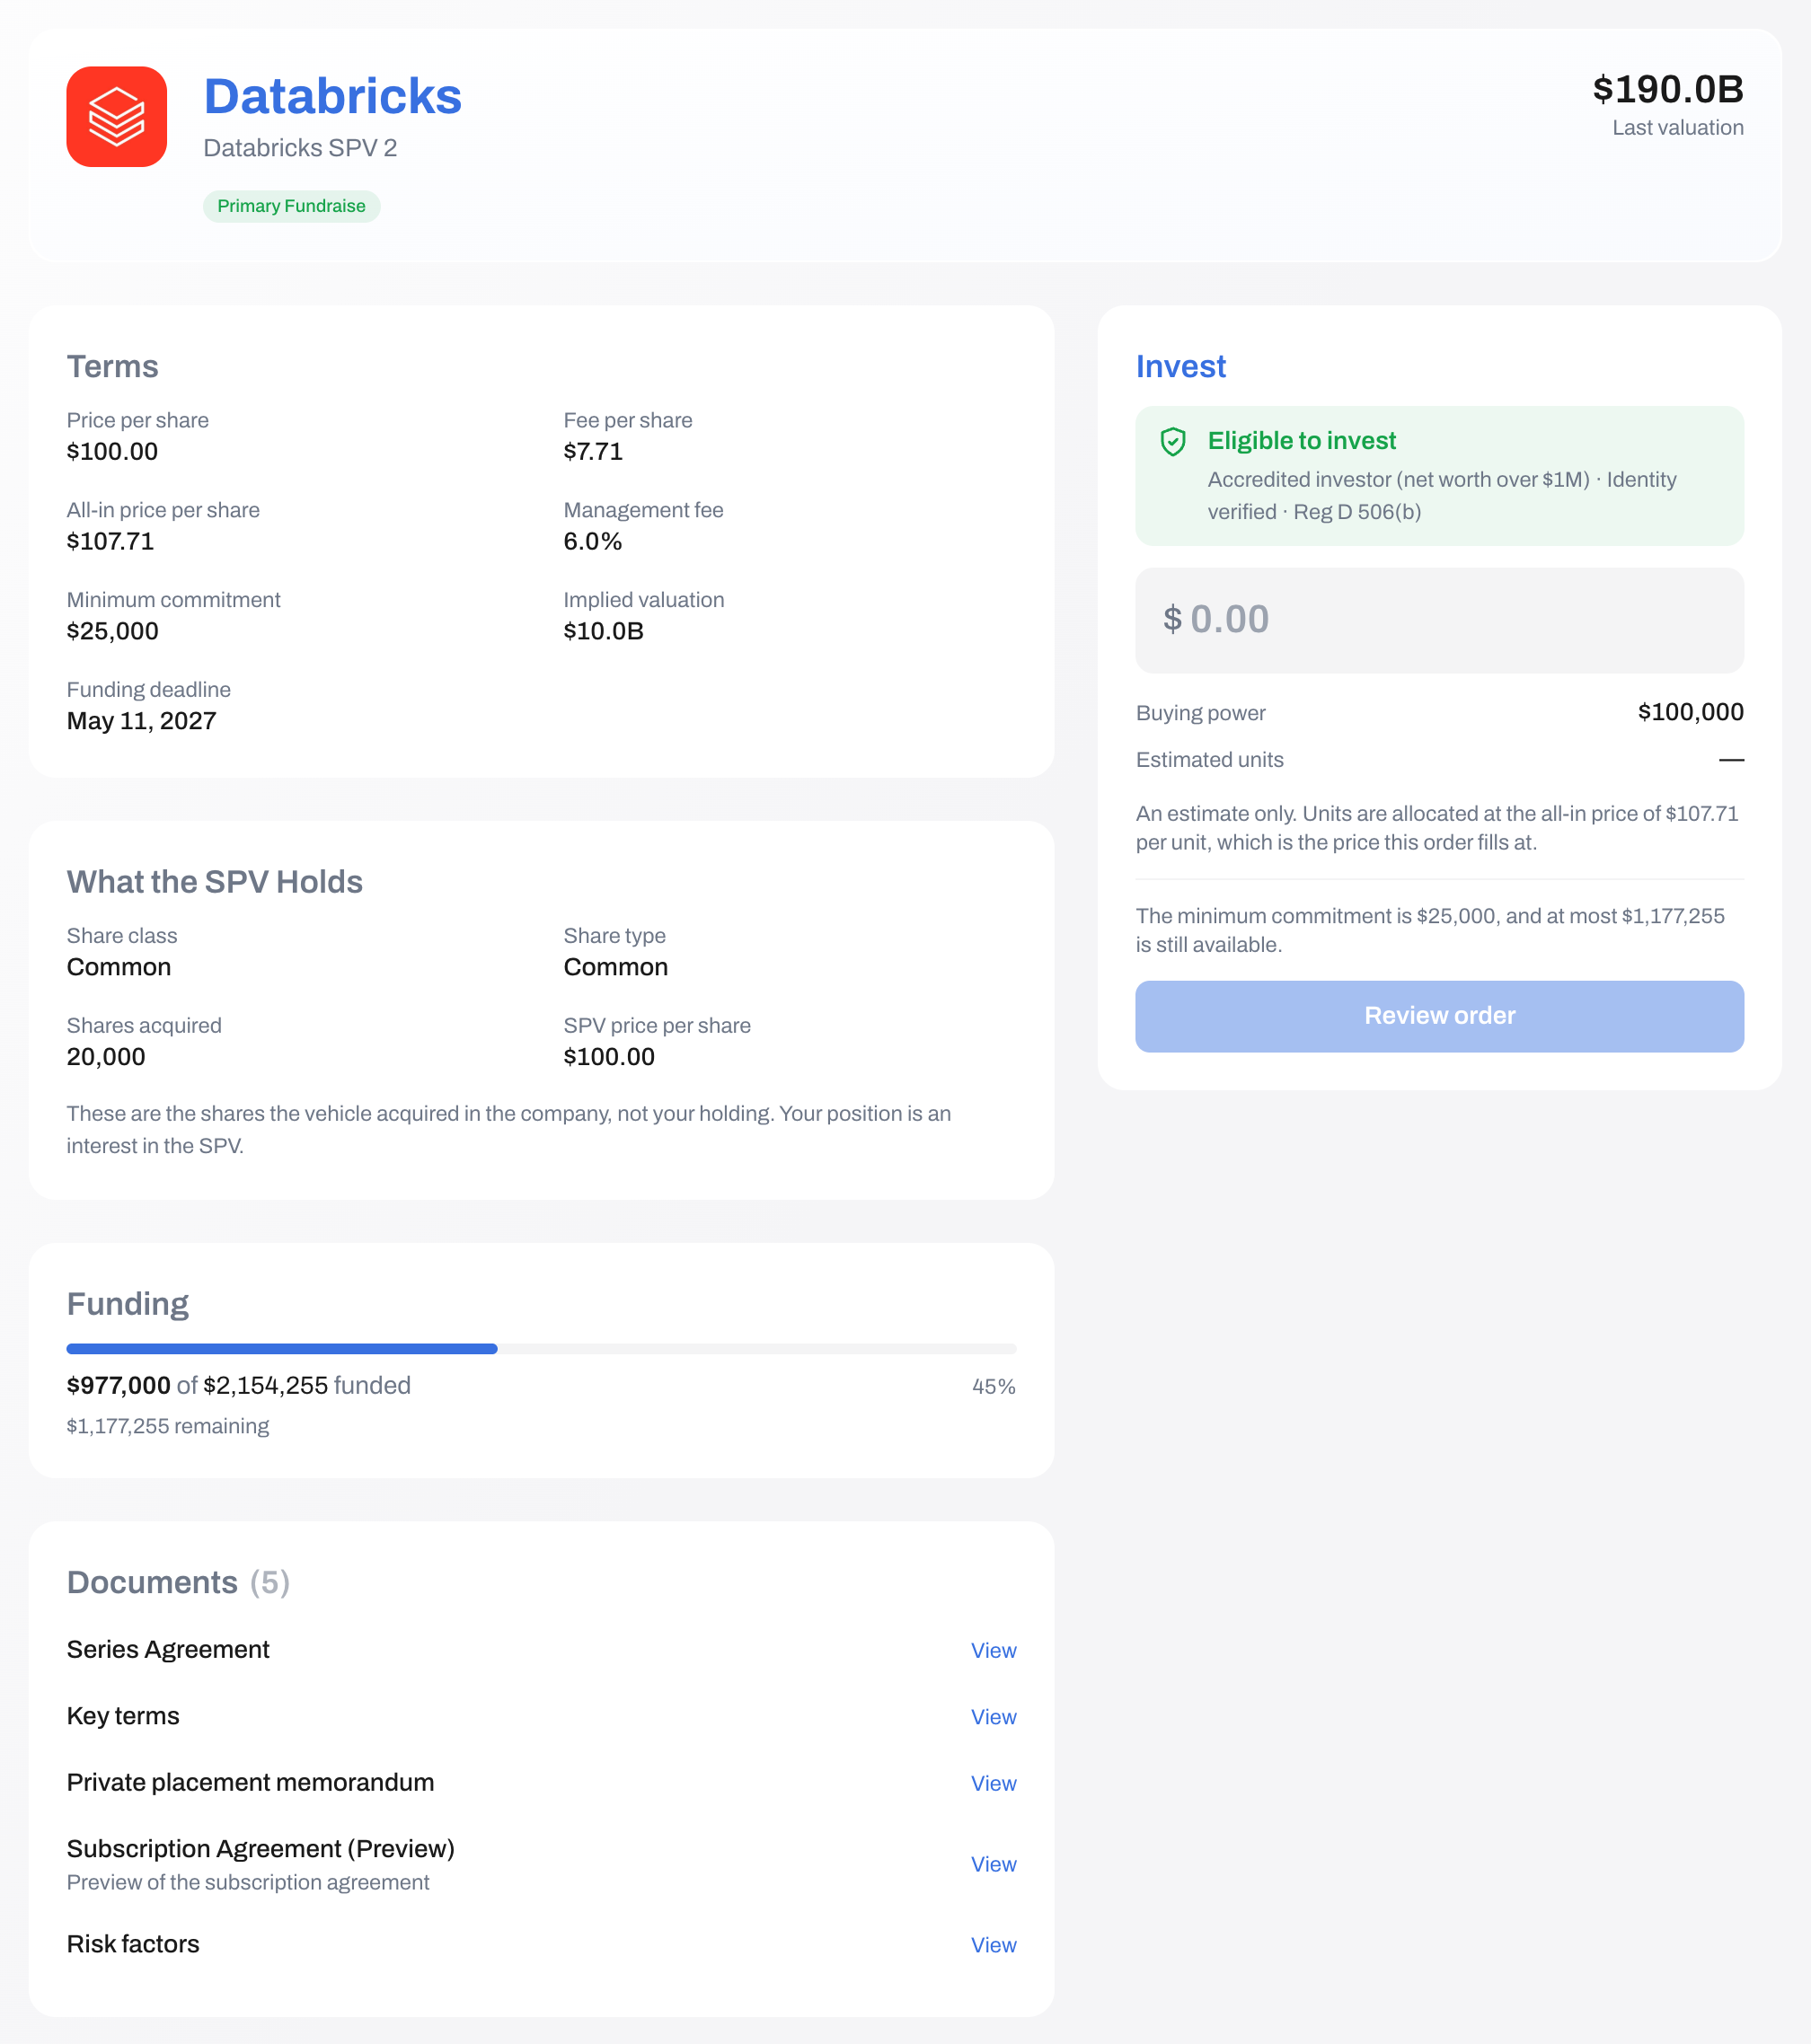Click the Fee per share $7.71 value
The height and width of the screenshot is (2044, 1811).
tap(593, 452)
